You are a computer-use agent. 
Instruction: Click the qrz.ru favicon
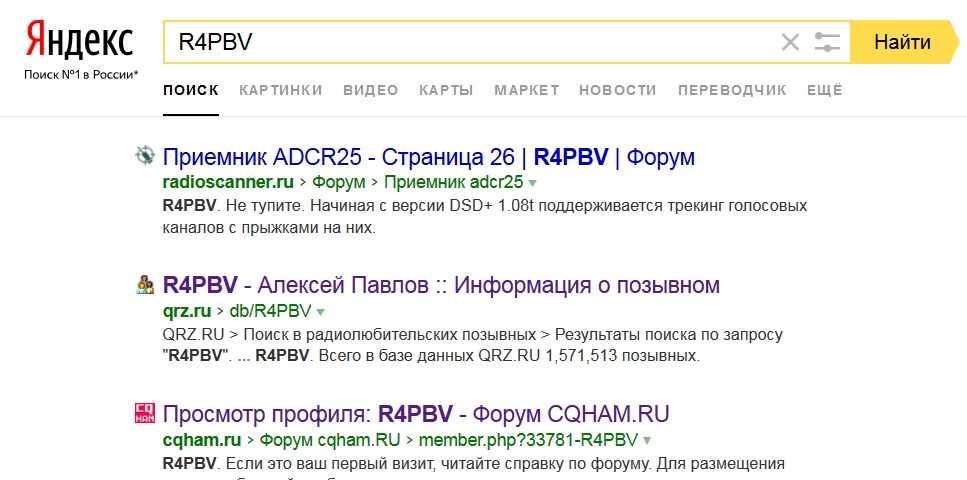point(144,284)
